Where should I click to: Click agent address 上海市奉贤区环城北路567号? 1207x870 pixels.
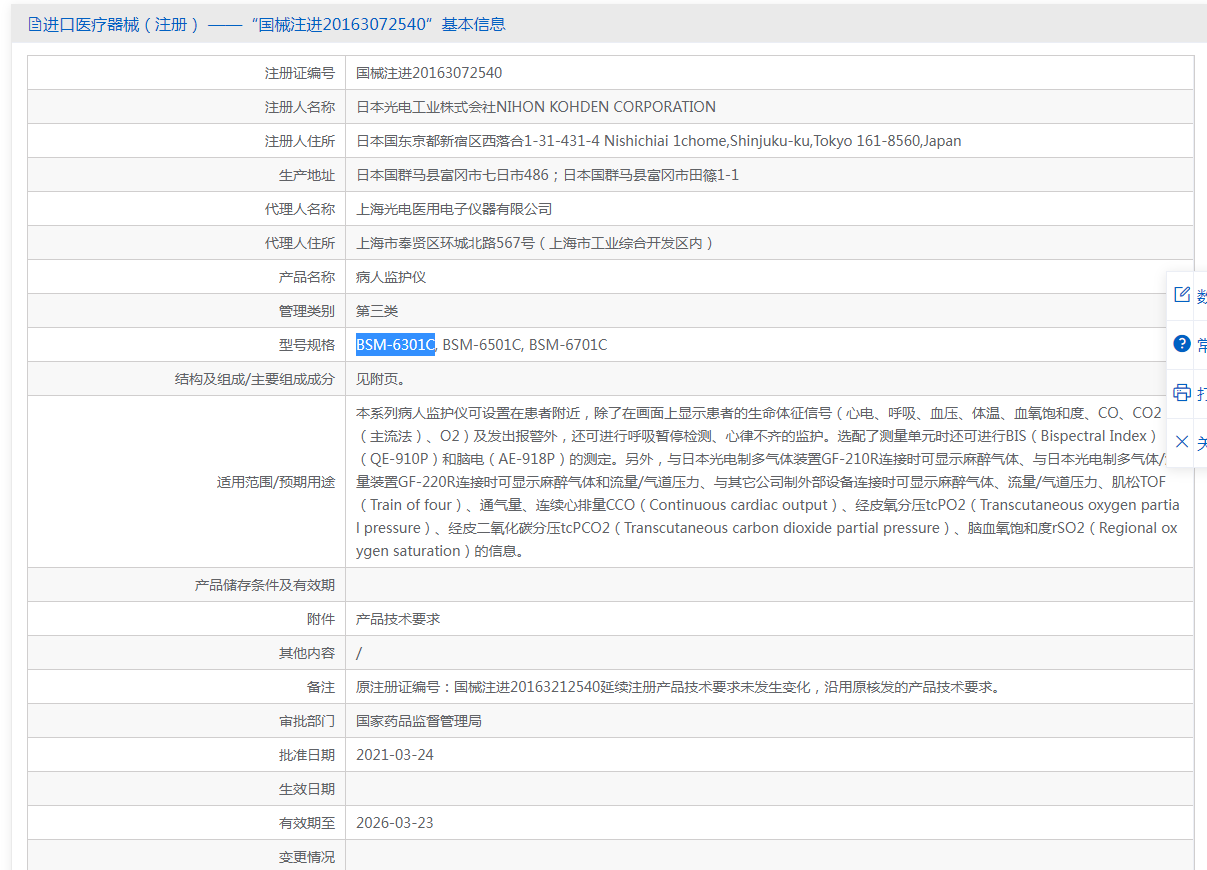(535, 243)
